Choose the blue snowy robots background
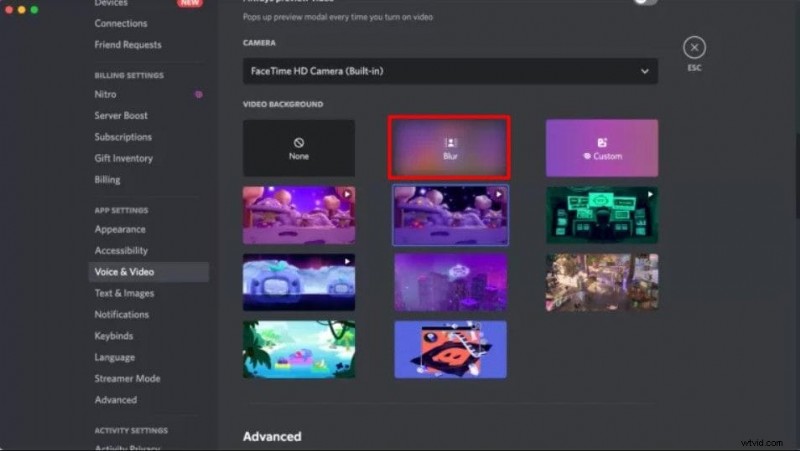The height and width of the screenshot is (451, 800). [x=299, y=281]
